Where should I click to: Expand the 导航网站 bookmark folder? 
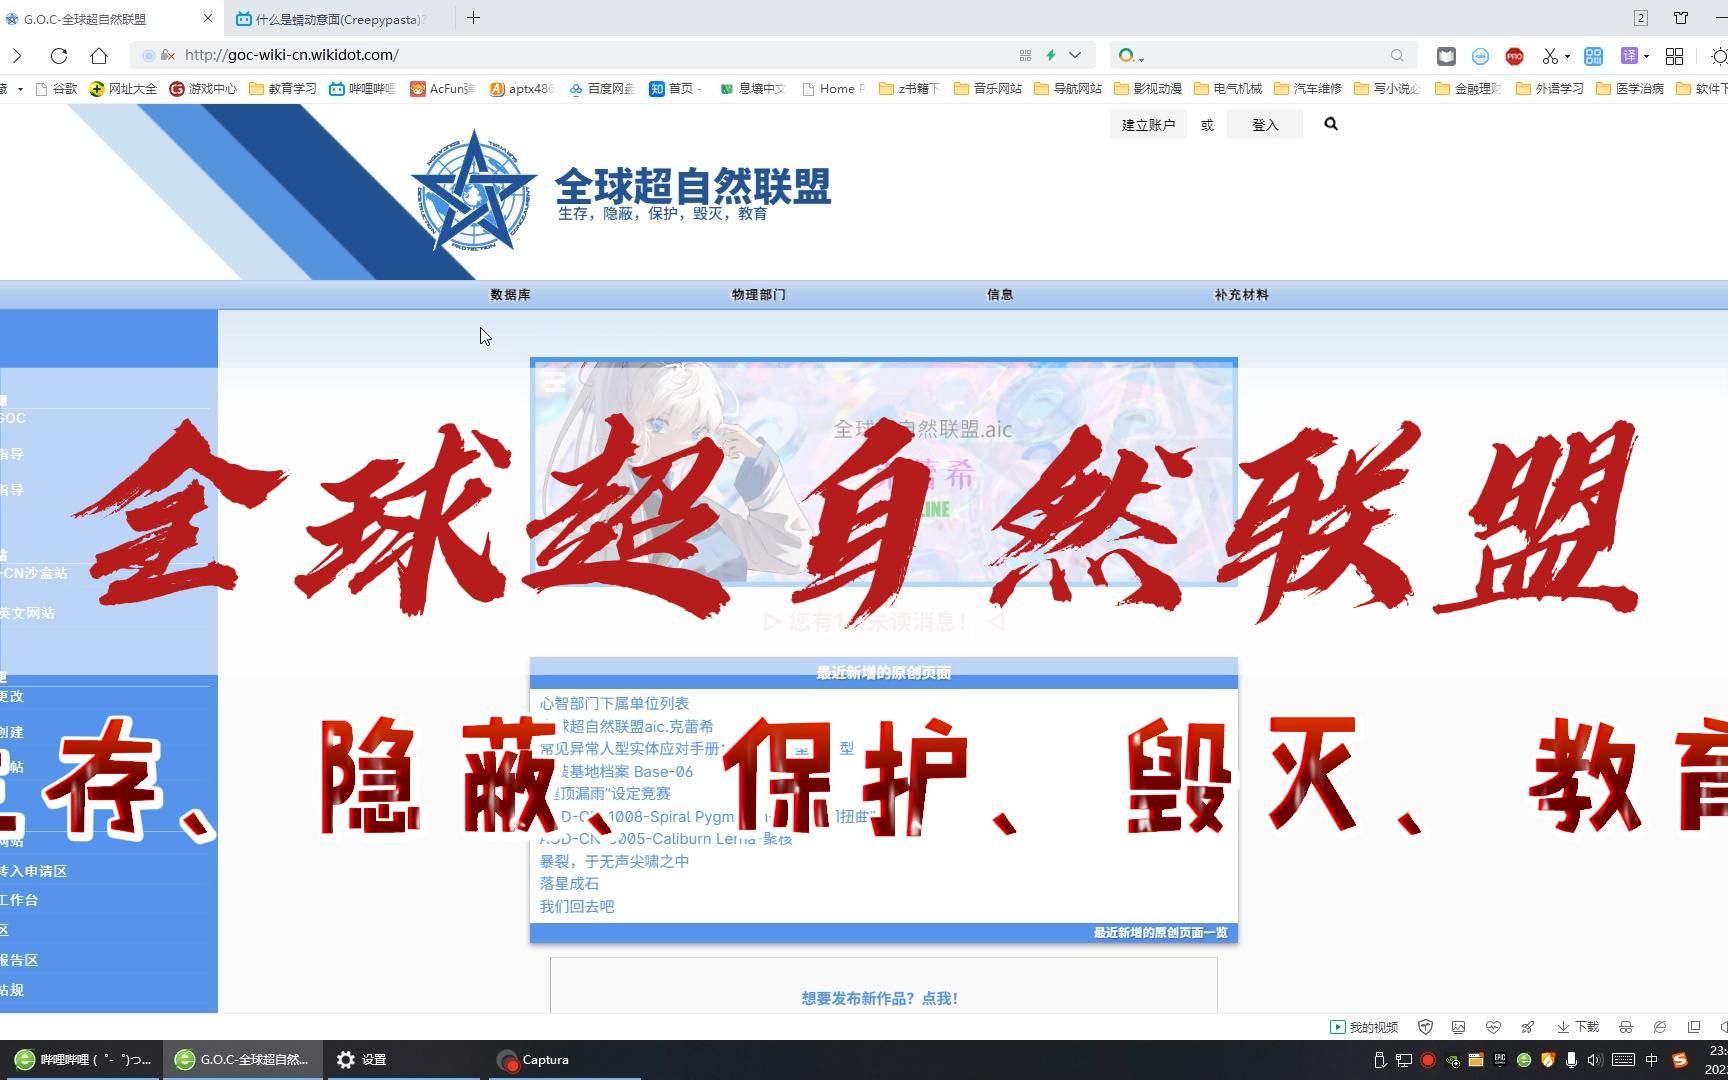1068,89
